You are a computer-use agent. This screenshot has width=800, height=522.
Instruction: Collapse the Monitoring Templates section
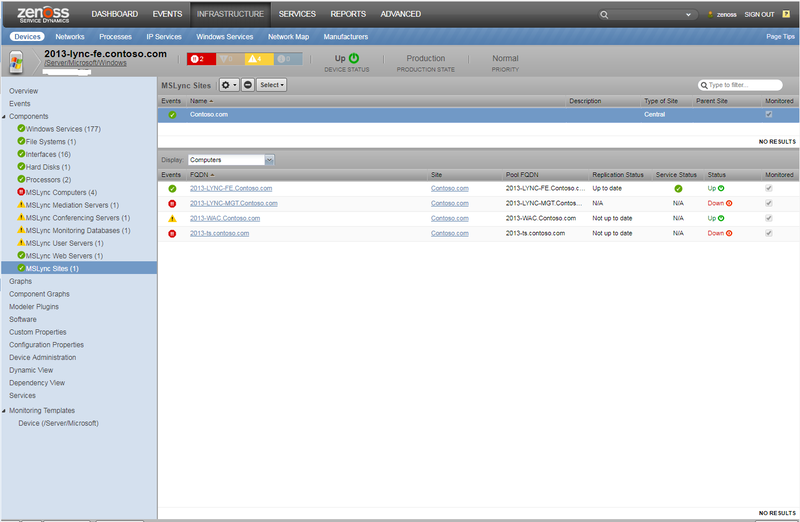[4, 411]
